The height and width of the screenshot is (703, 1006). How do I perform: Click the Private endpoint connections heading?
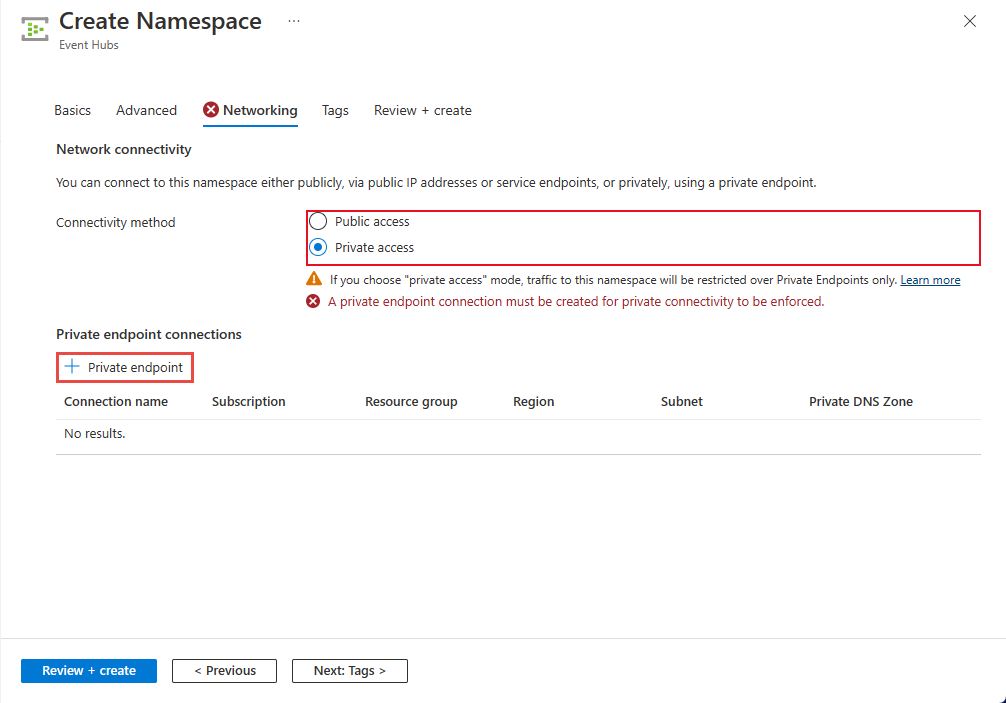pos(149,334)
